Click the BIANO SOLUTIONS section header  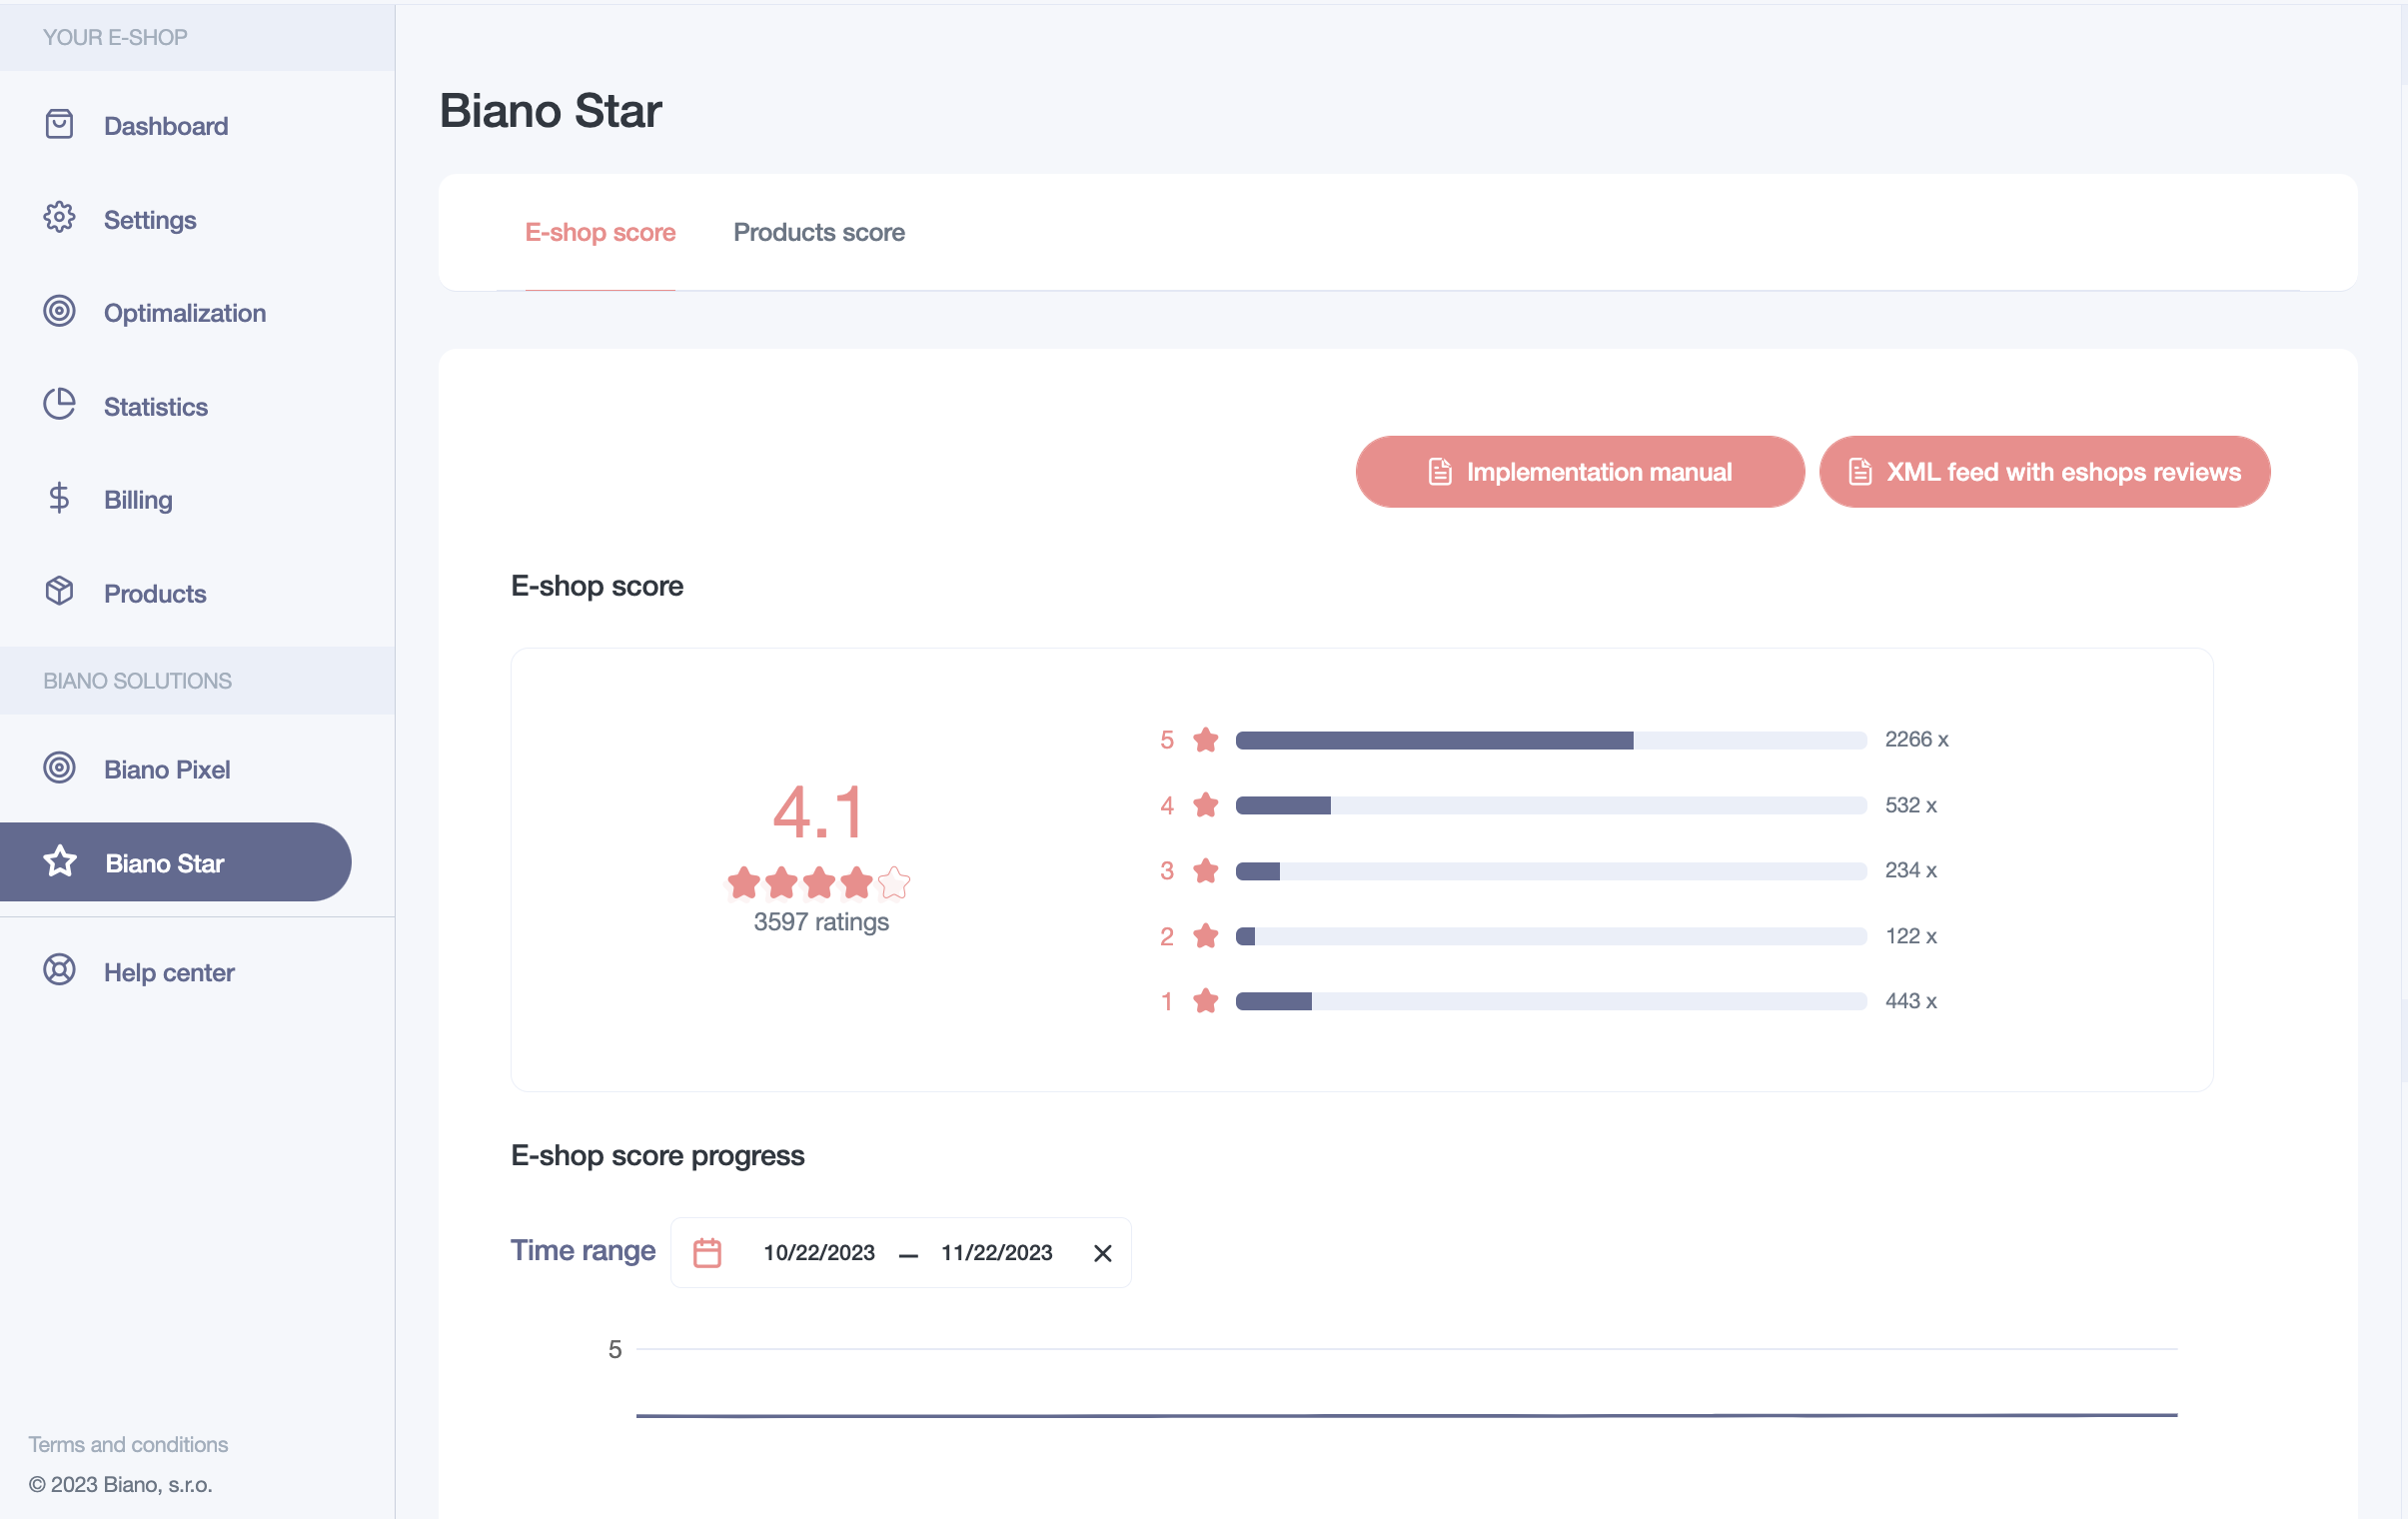point(137,680)
